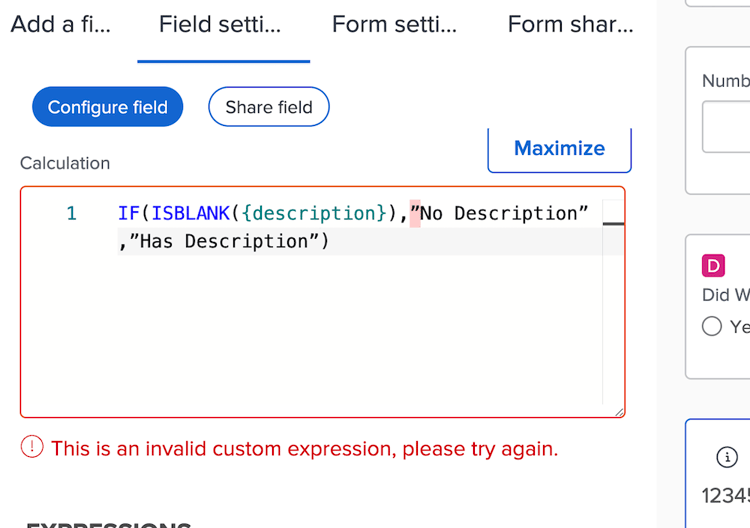Select the Field settings tab
This screenshot has width=750, height=528.
pyautogui.click(x=220, y=24)
